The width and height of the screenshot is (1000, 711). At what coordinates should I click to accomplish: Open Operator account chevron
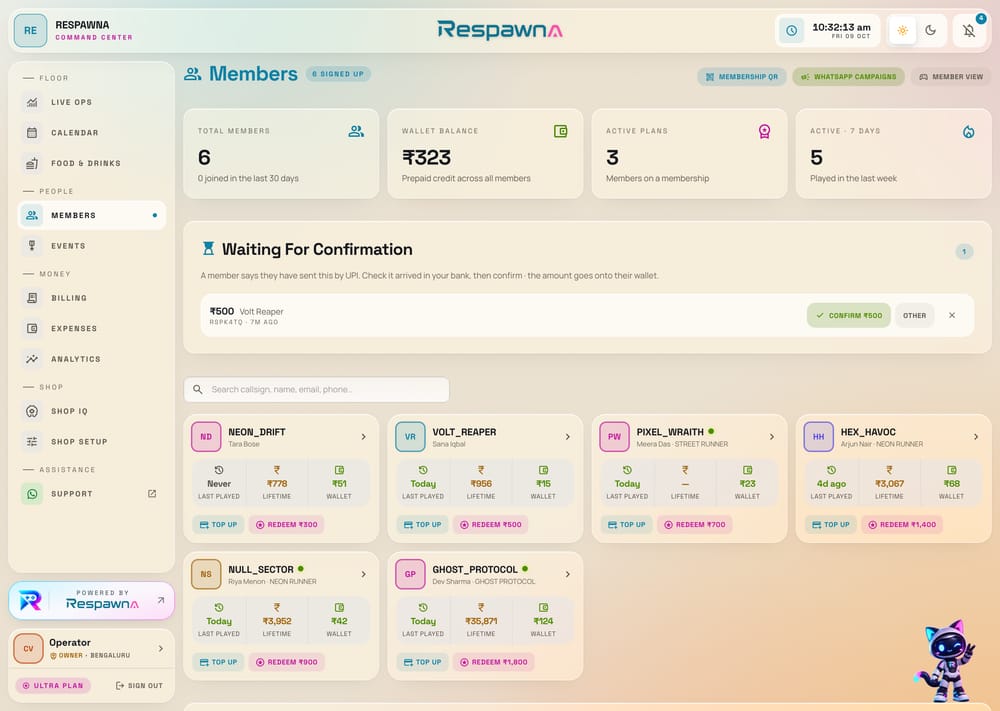(161, 649)
